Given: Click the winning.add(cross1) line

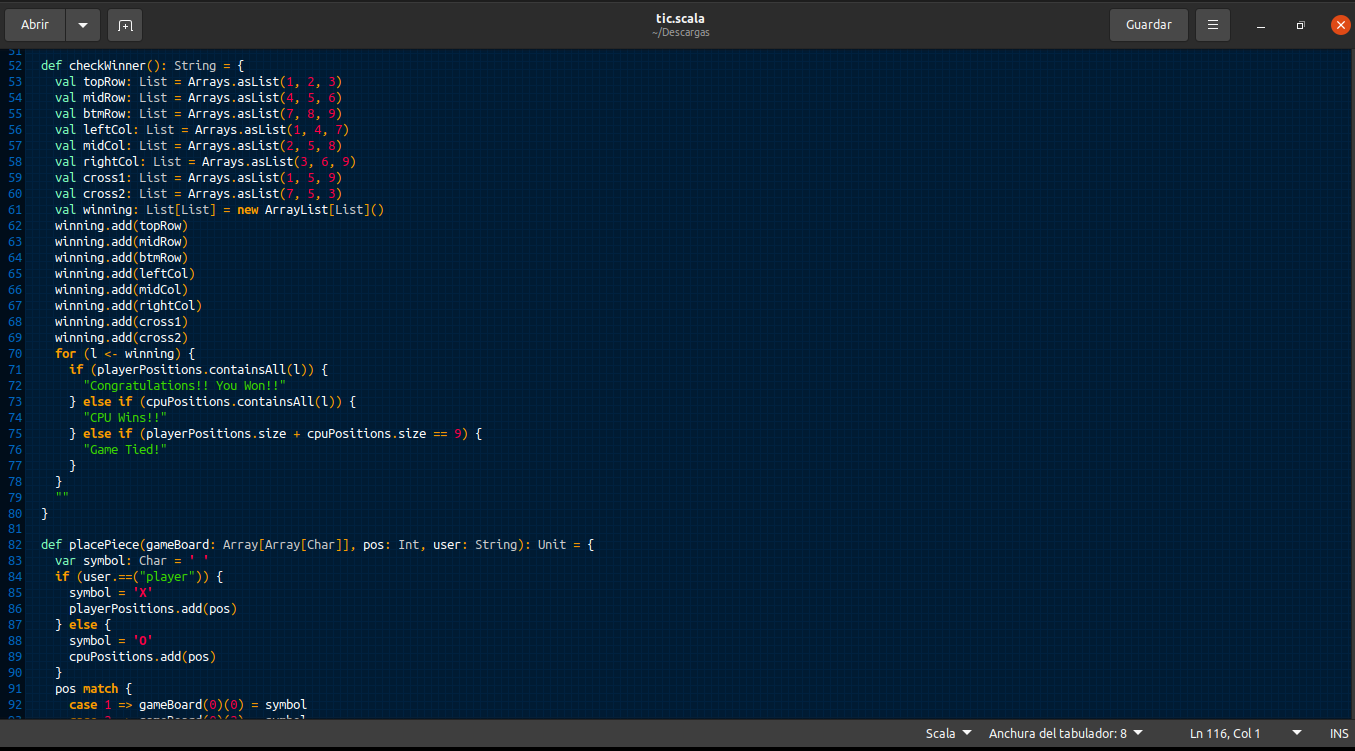Looking at the screenshot, I should click(x=122, y=322).
